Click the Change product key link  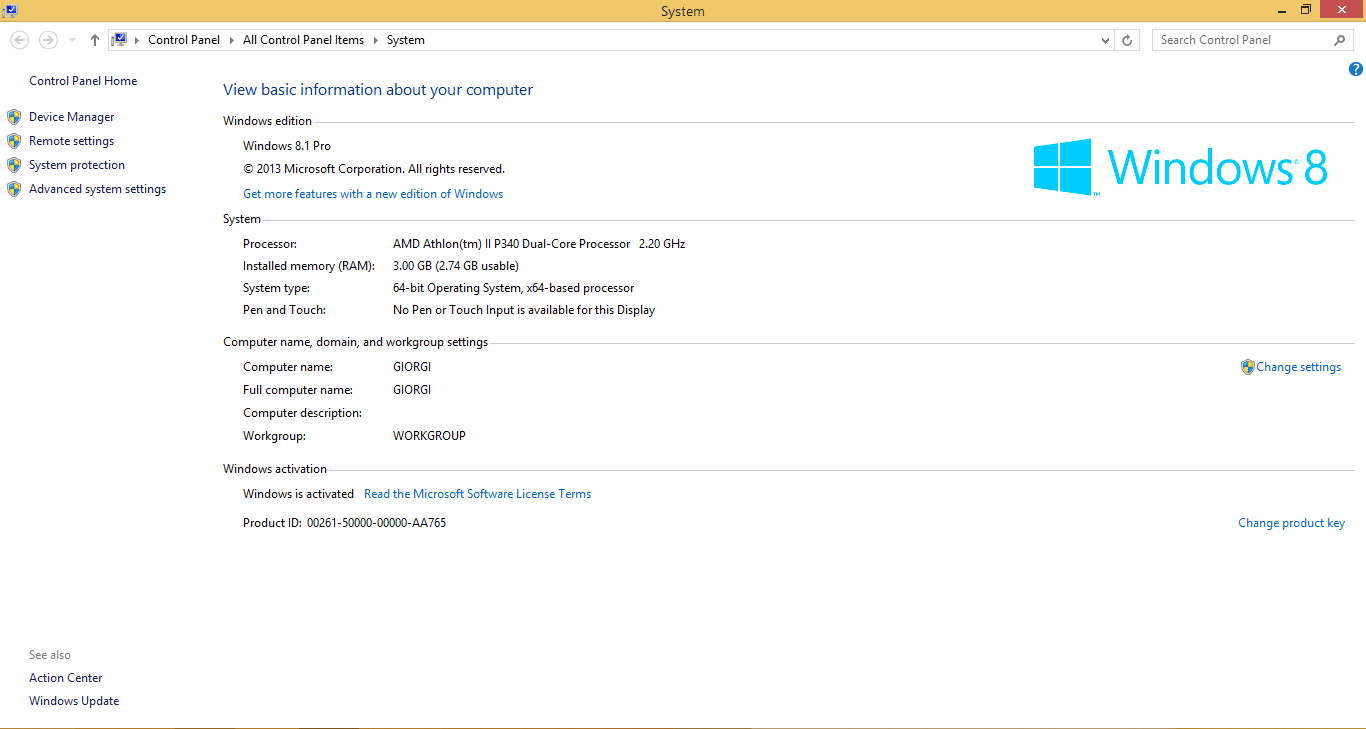[x=1291, y=523]
